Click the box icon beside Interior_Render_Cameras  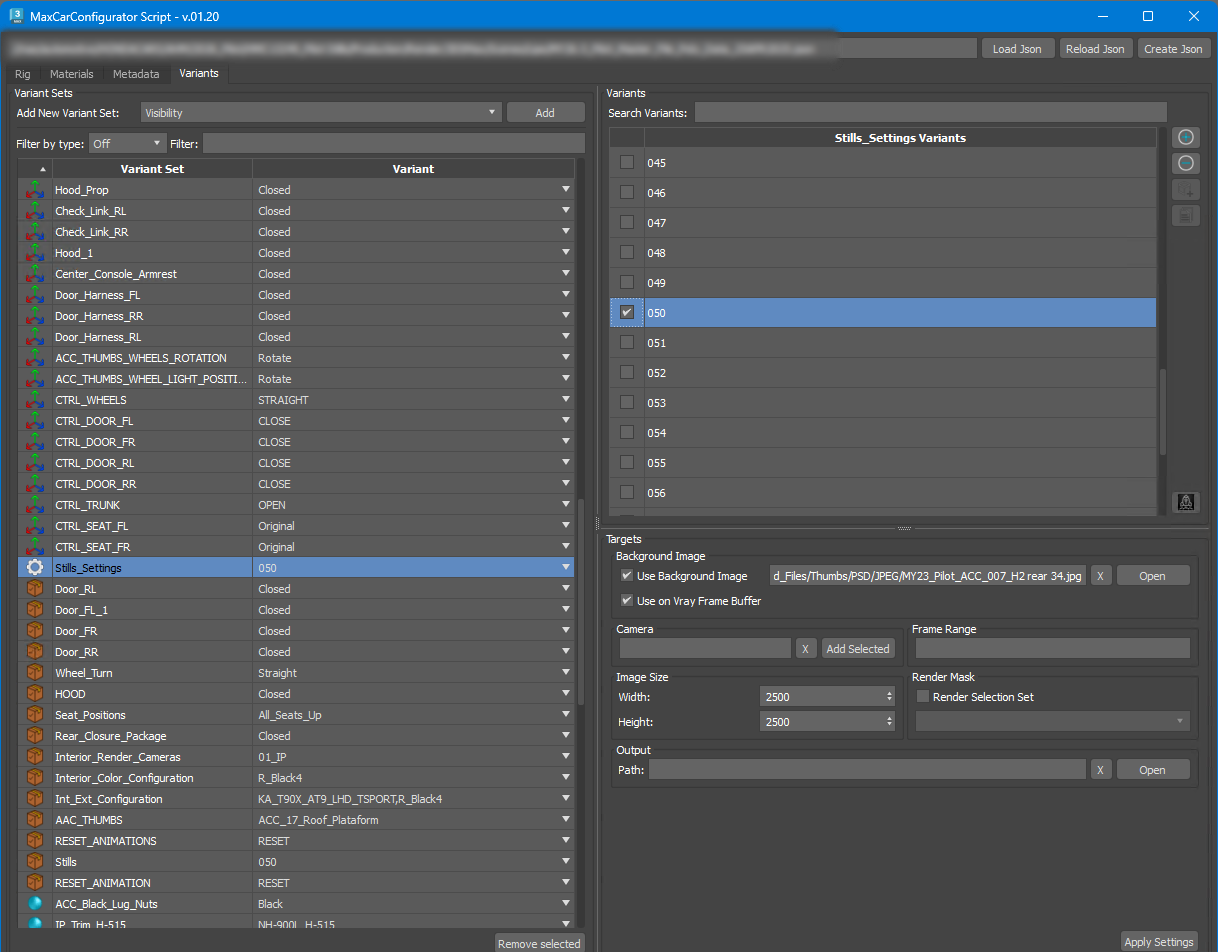[35, 757]
